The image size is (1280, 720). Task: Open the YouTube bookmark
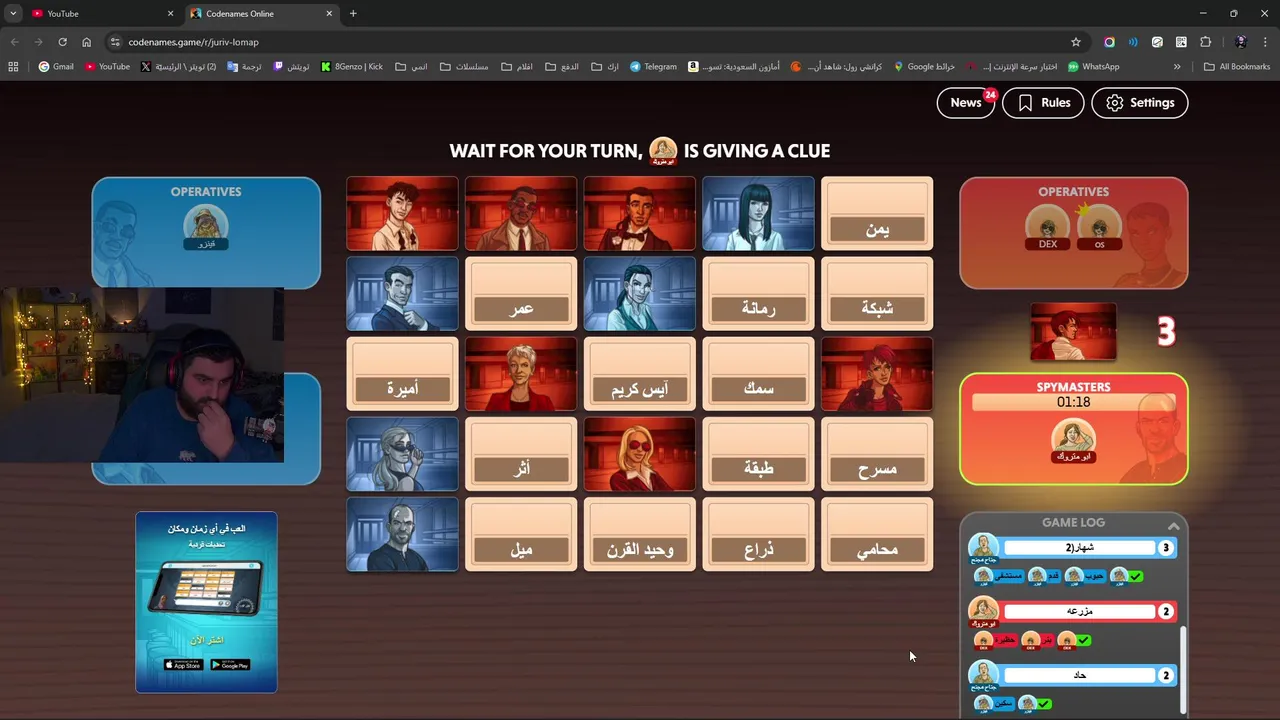click(107, 67)
